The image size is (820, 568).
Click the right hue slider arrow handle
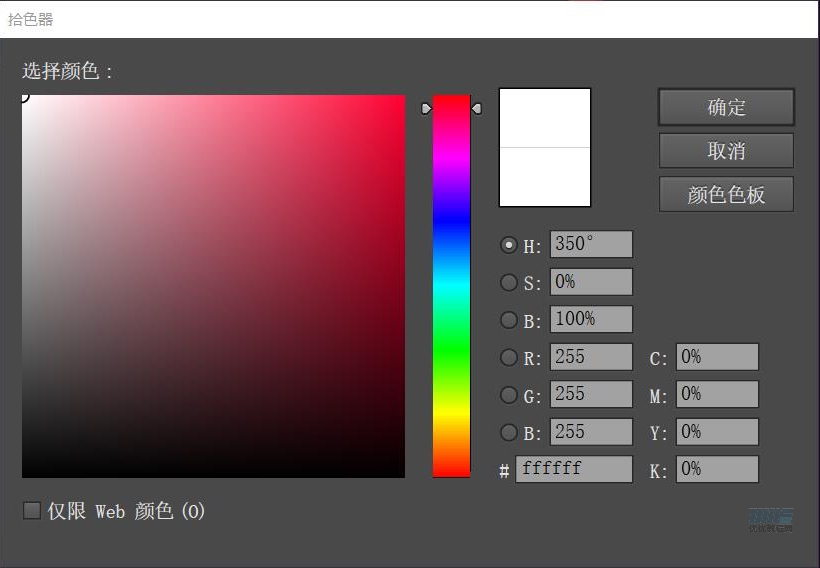tap(477, 108)
